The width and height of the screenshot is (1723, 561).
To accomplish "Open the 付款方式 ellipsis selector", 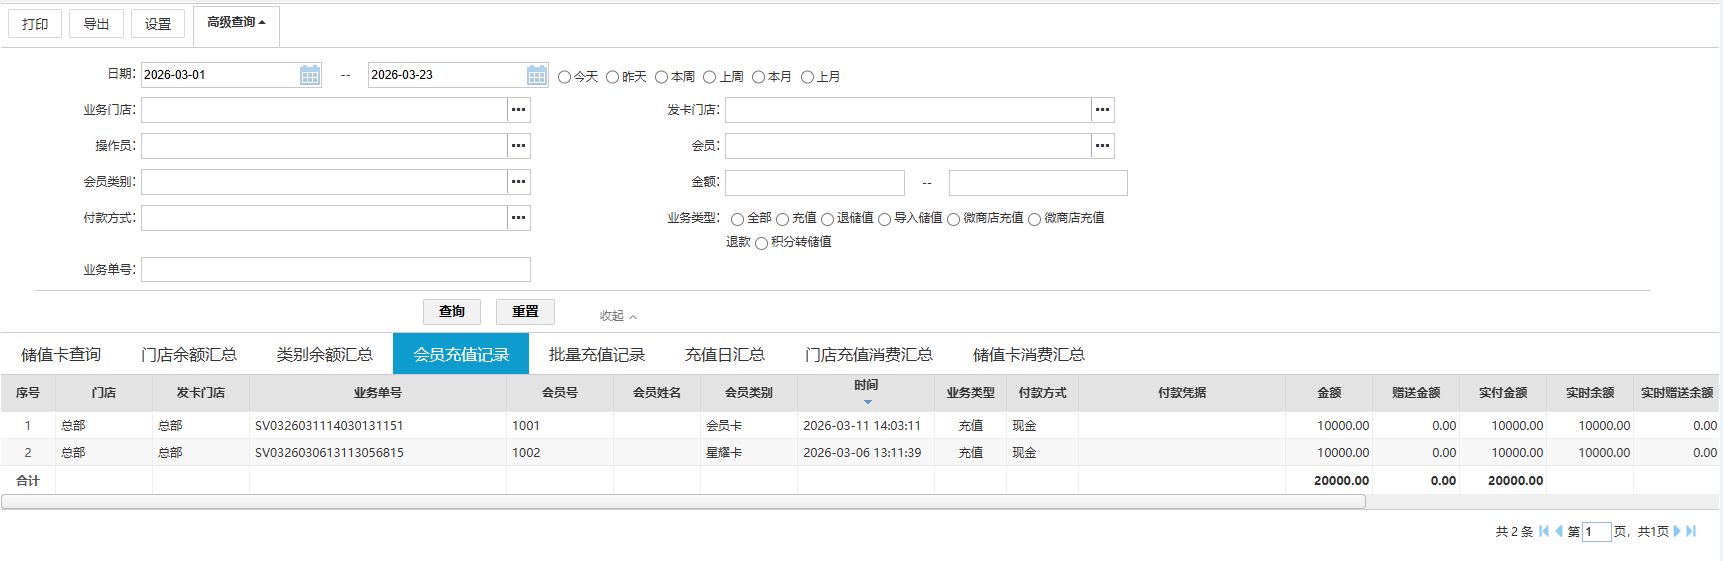I will point(518,218).
